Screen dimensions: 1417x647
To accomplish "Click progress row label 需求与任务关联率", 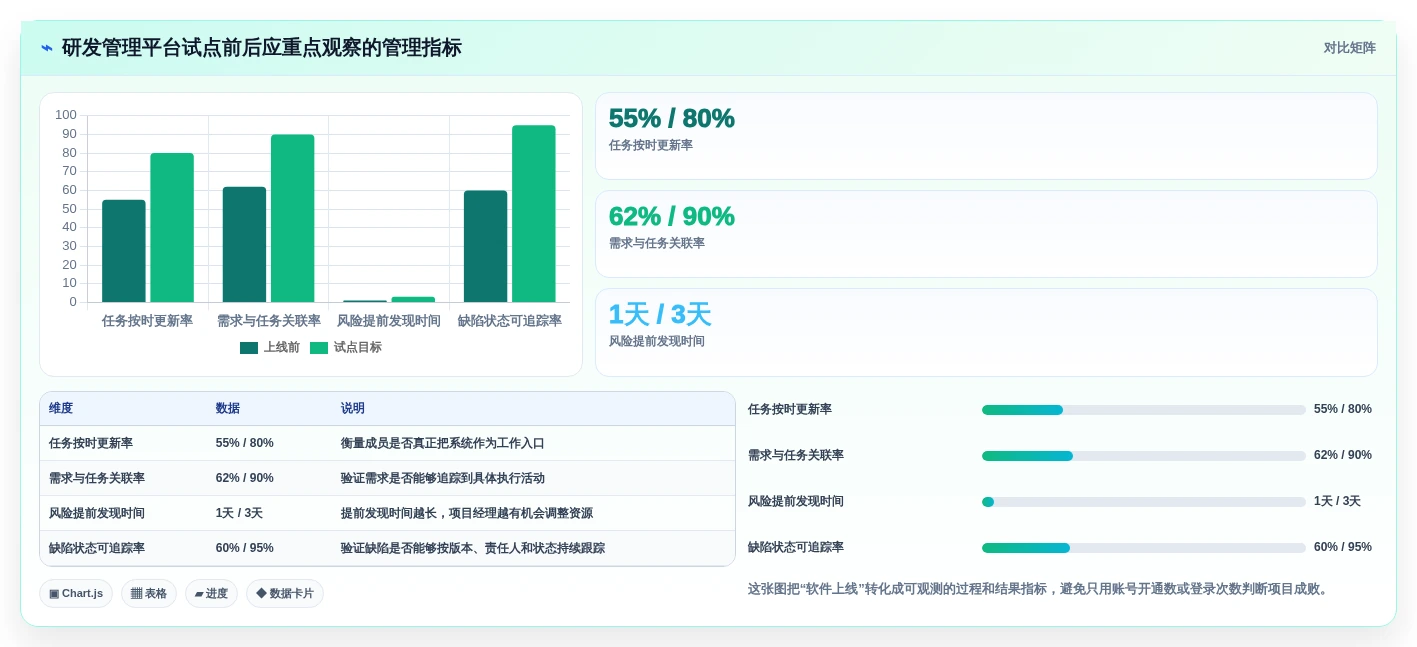I will [x=796, y=455].
